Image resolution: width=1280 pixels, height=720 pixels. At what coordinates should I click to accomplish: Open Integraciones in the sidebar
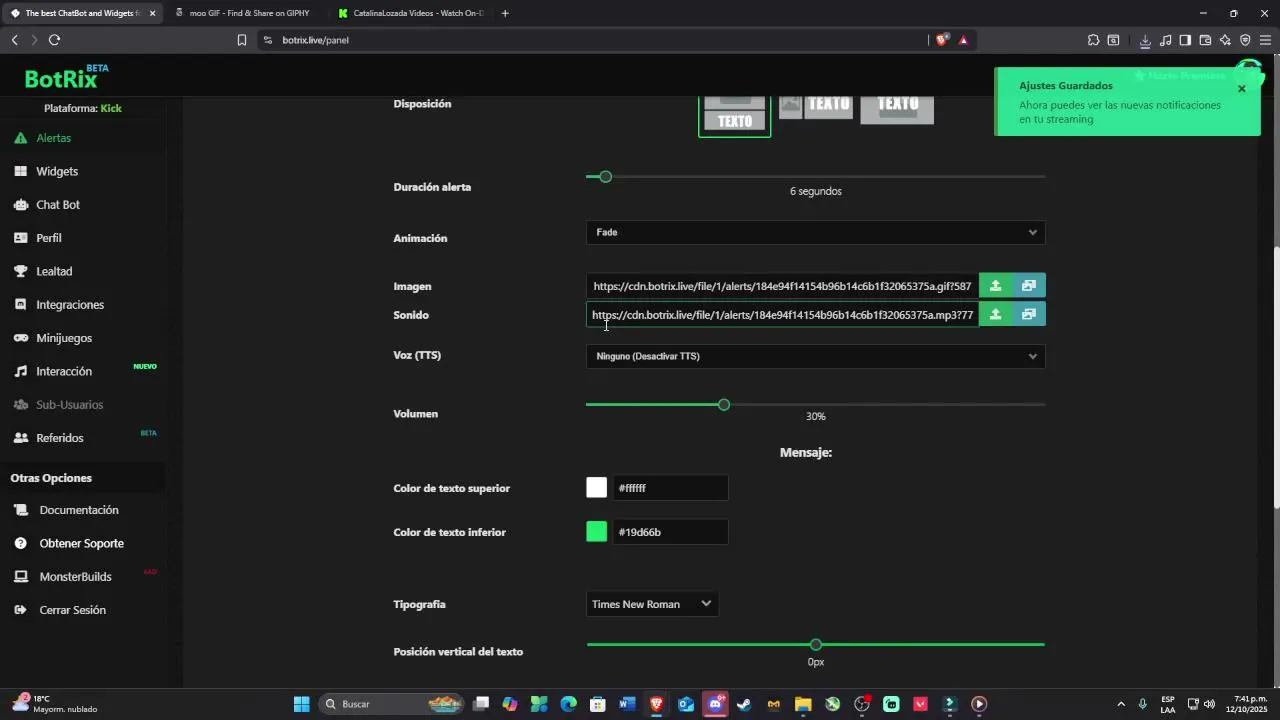70,304
